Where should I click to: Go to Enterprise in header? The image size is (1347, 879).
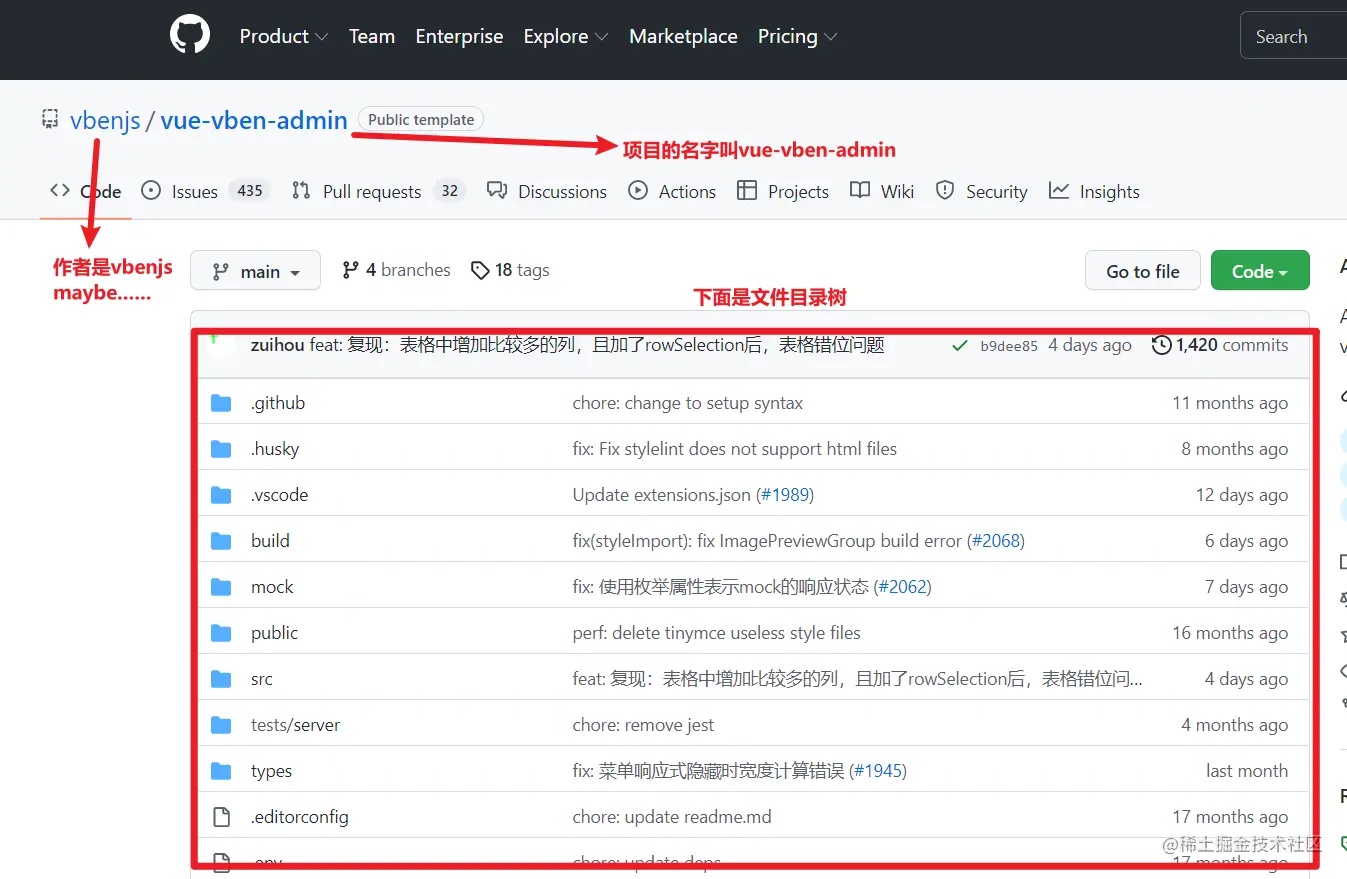pos(459,36)
